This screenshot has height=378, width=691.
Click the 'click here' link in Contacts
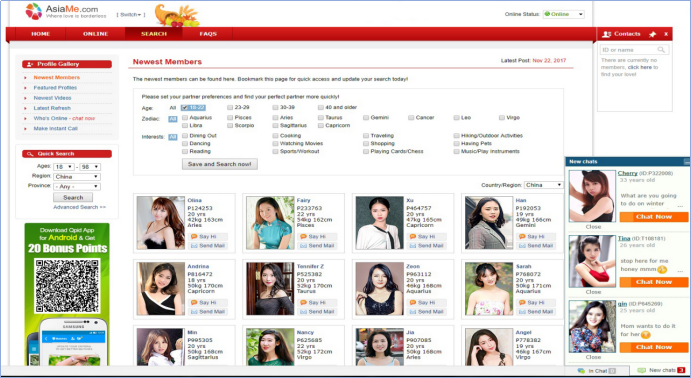point(639,67)
